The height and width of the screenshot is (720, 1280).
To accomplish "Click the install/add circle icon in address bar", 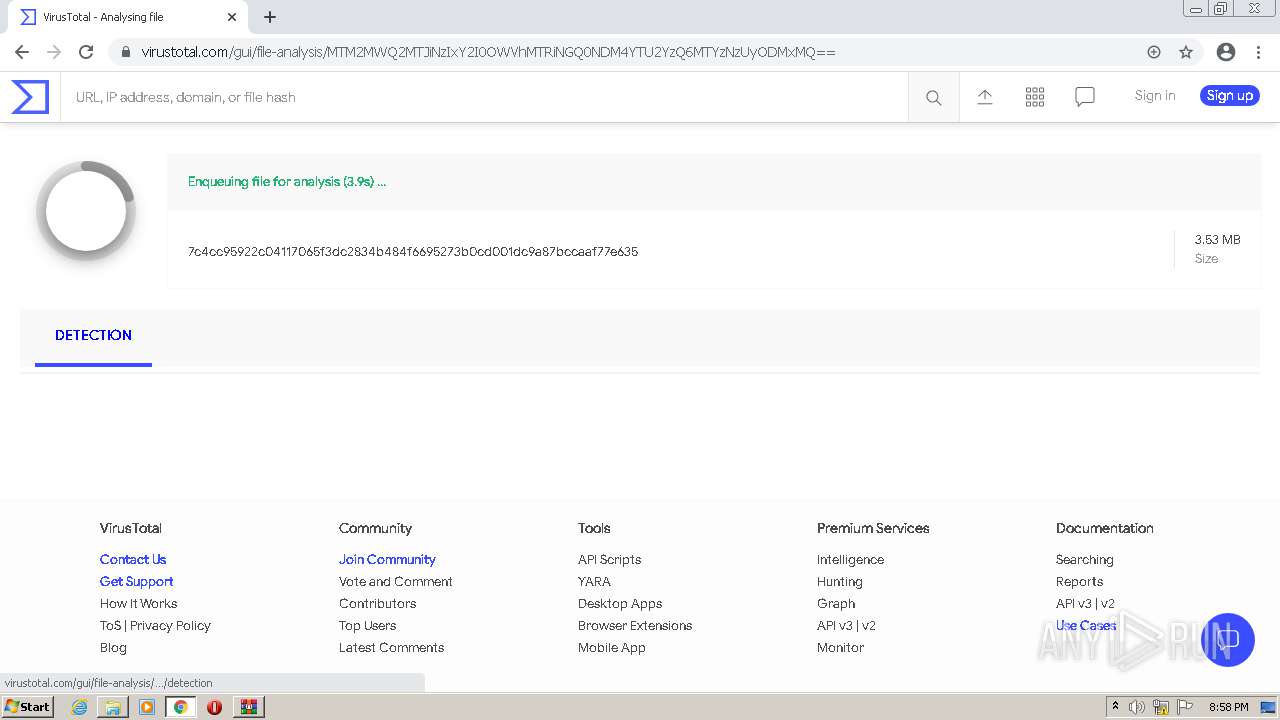I will [1154, 52].
